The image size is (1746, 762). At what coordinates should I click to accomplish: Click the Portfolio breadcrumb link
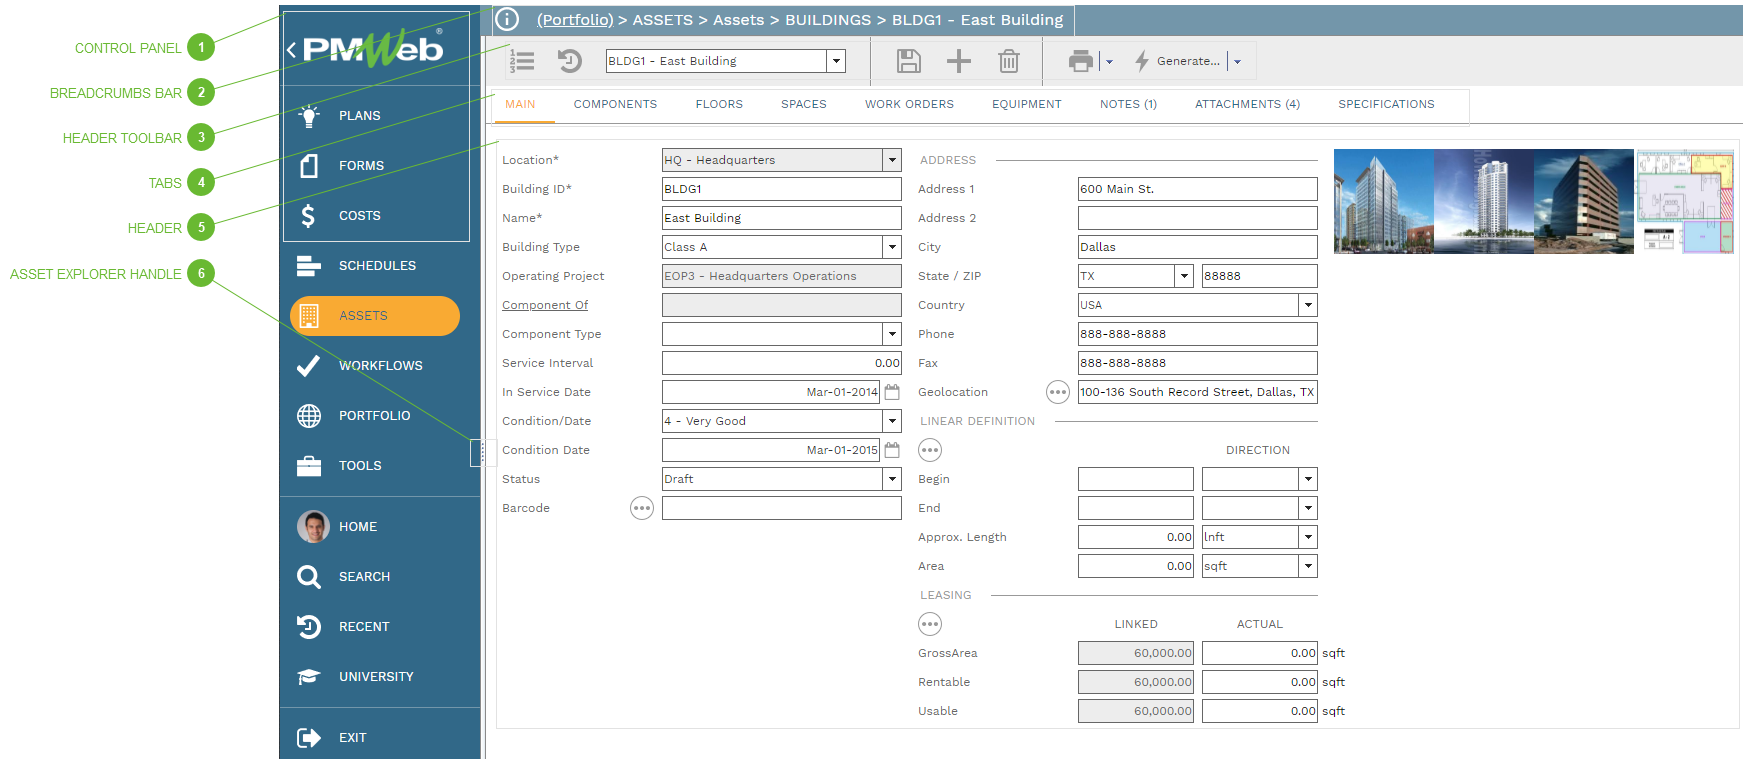tap(575, 20)
